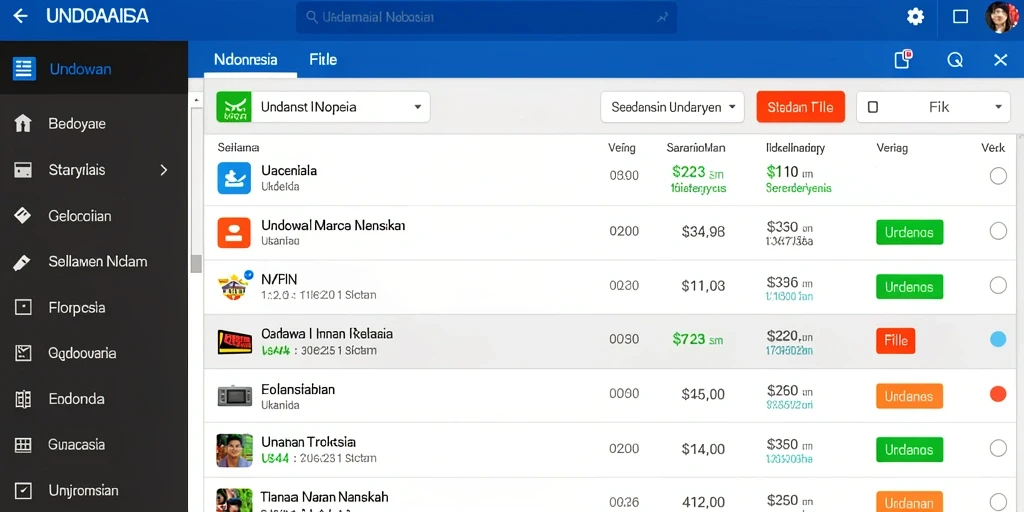Viewport: 1024px width, 512px height.
Task: Open the Fik dropdown arrow
Action: point(998,107)
